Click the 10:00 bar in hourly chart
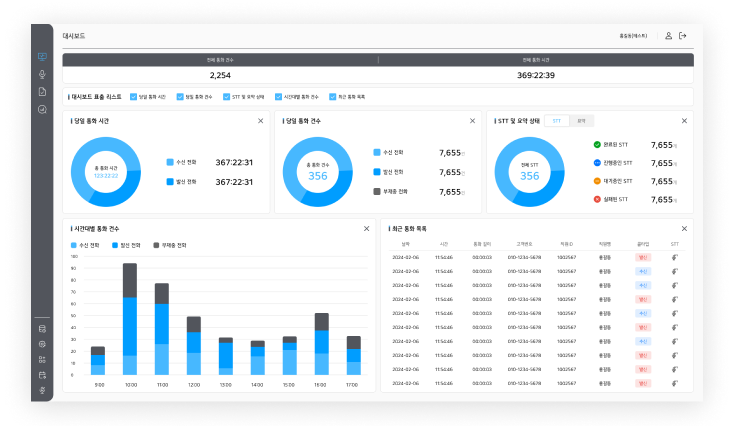This screenshot has width=734, height=426. [129, 318]
